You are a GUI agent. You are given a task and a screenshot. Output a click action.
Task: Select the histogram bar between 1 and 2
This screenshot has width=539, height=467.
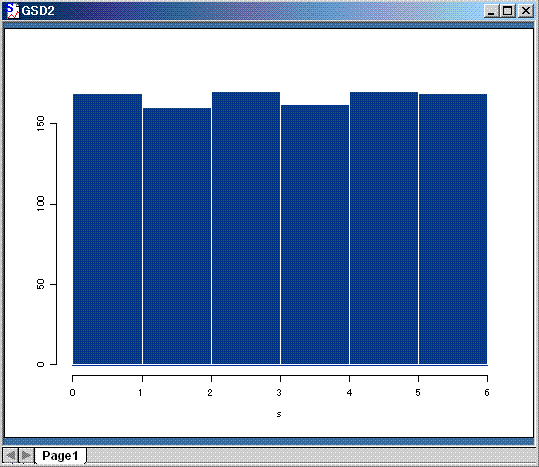coord(177,236)
